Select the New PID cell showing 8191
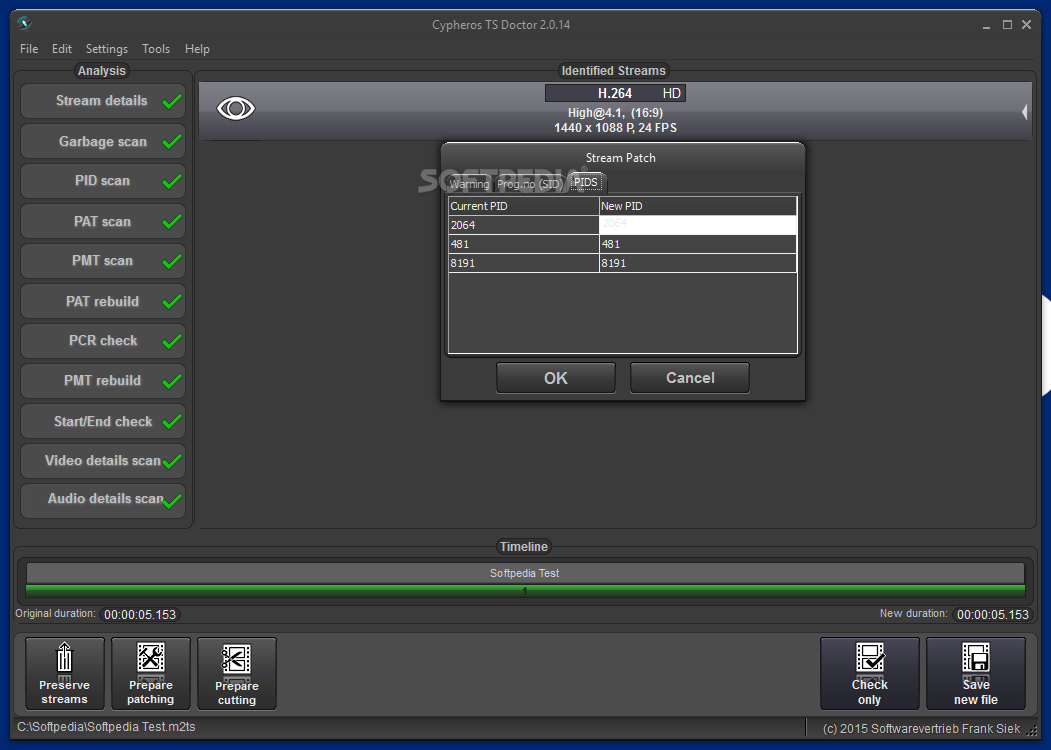 (698, 263)
